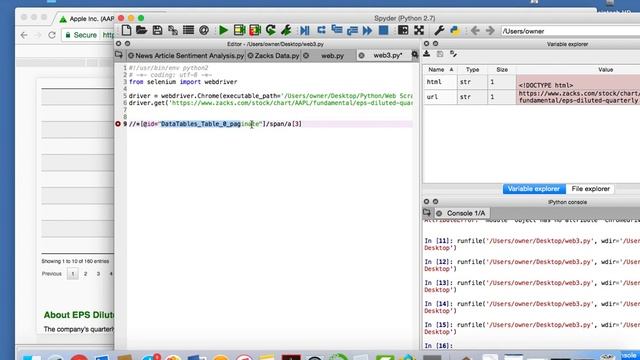Save the current file with floppy icon
640x360 pixels.
157,30
